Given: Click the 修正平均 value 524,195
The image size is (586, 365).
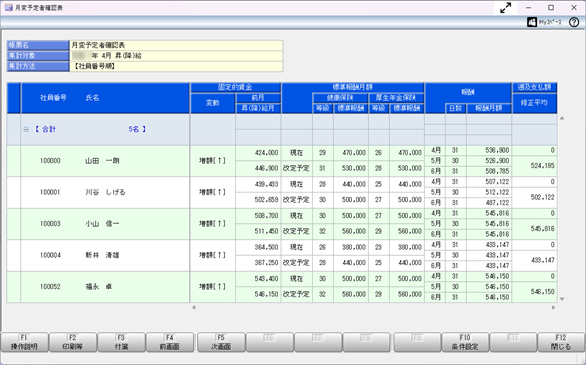Looking at the screenshot, I should (x=542, y=166).
